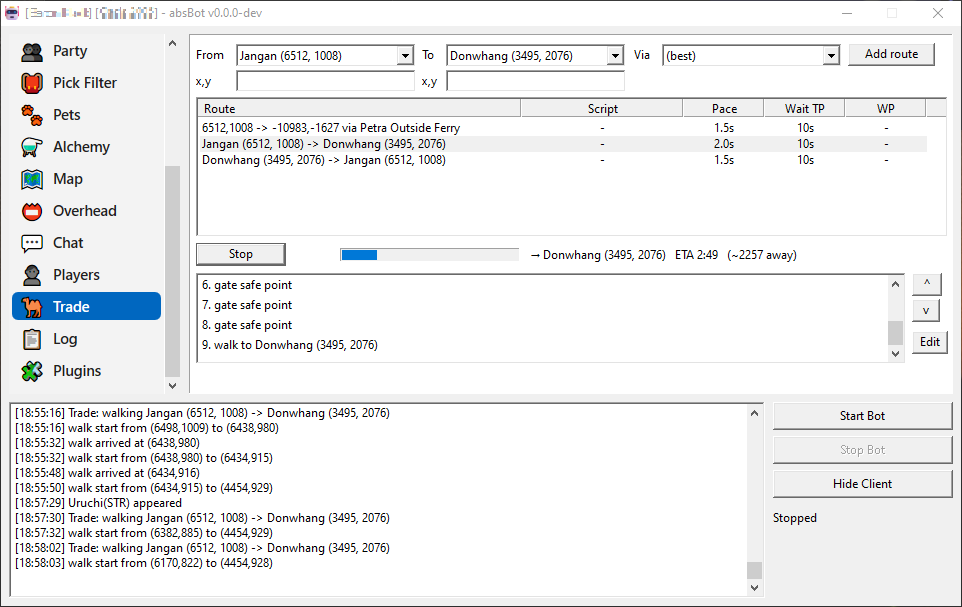
Task: Switch to the Pick Filter section
Action: [85, 83]
